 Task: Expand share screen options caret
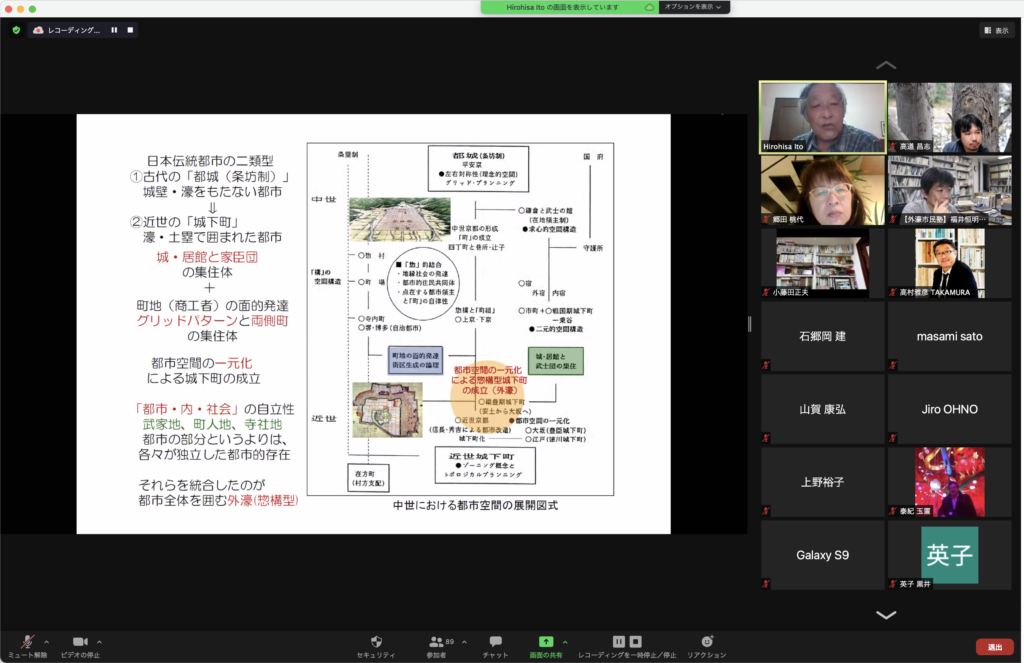[x=565, y=642]
